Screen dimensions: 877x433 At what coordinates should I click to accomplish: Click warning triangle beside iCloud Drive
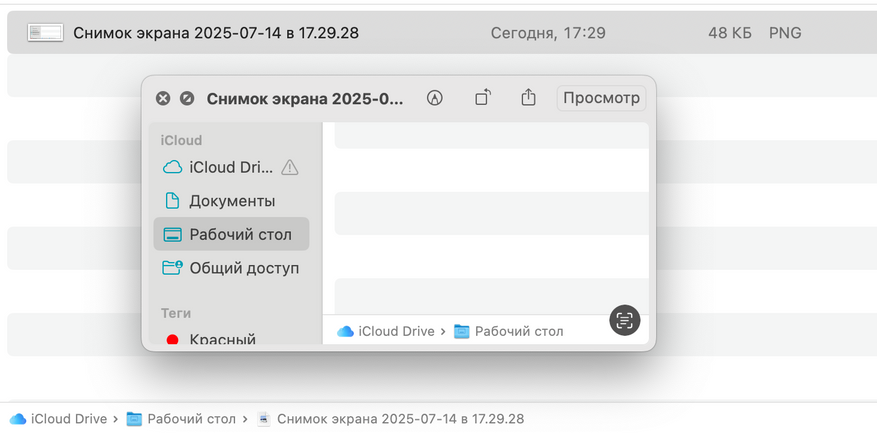click(x=290, y=167)
